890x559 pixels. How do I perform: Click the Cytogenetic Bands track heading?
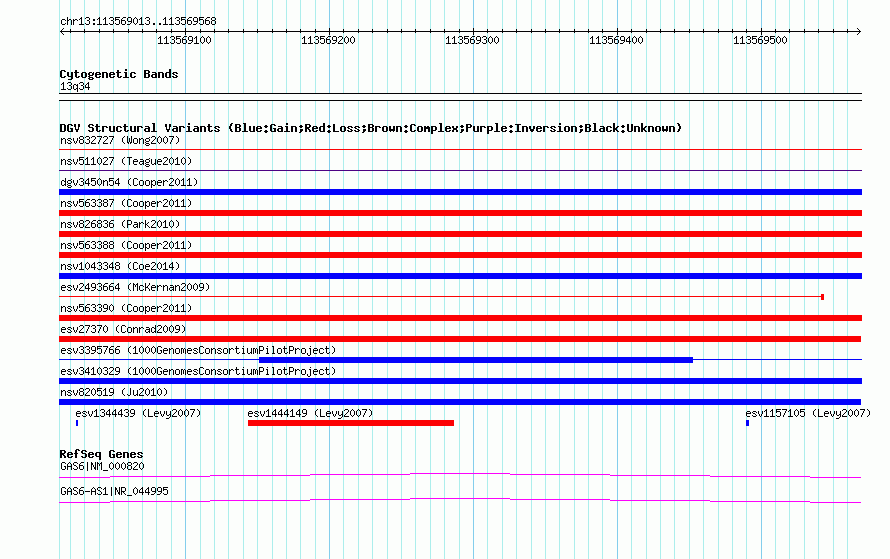(119, 74)
